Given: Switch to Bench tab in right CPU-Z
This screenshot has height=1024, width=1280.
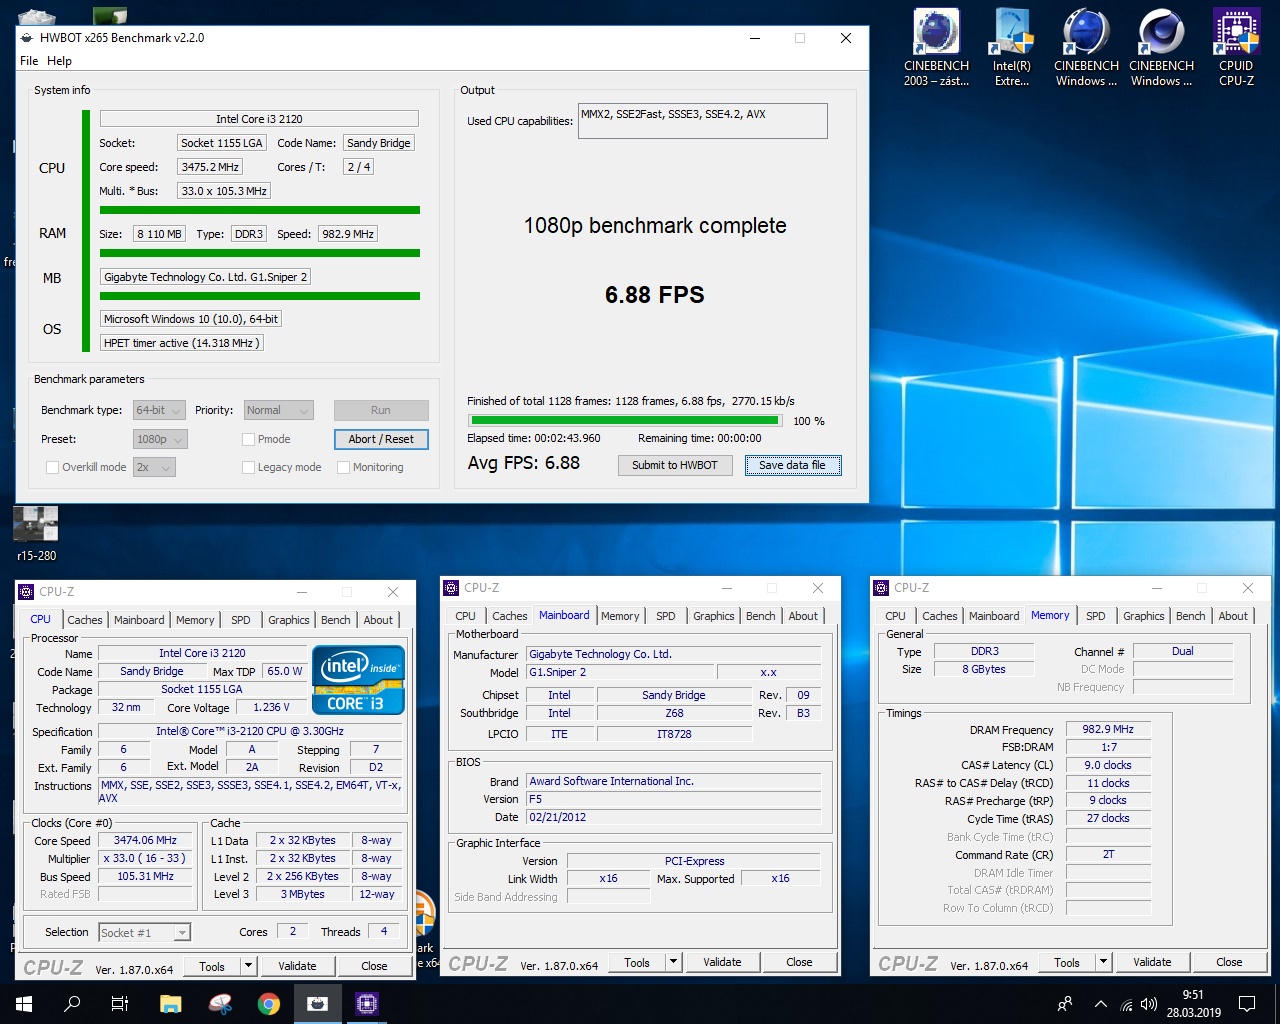Looking at the screenshot, I should click(1191, 616).
